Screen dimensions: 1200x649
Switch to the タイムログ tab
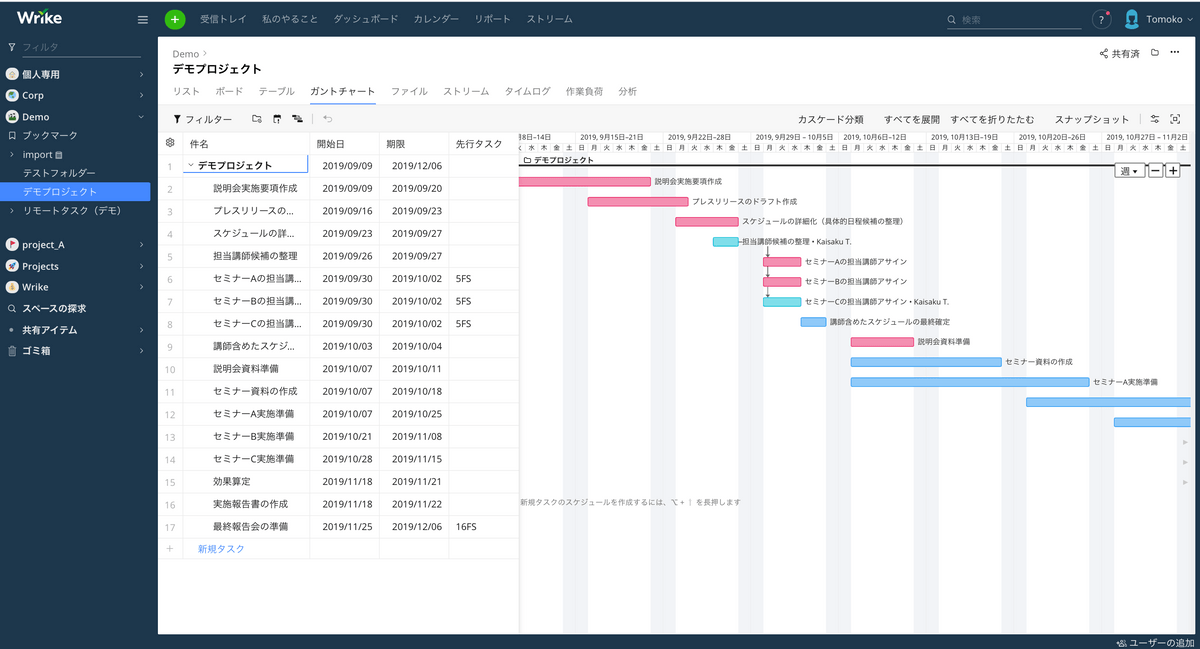(x=527, y=91)
